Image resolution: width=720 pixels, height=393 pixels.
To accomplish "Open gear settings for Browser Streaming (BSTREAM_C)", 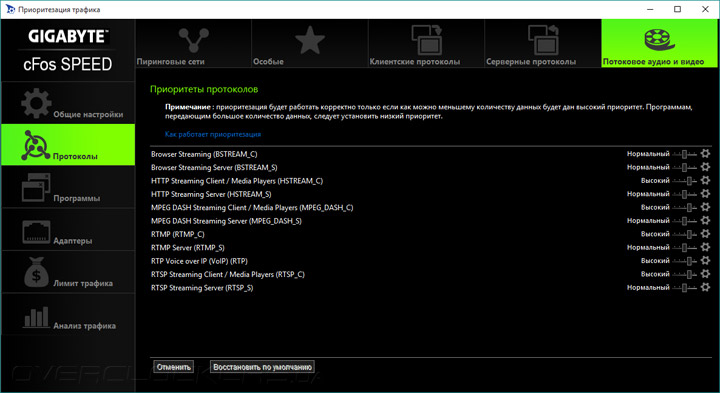I will 705,154.
